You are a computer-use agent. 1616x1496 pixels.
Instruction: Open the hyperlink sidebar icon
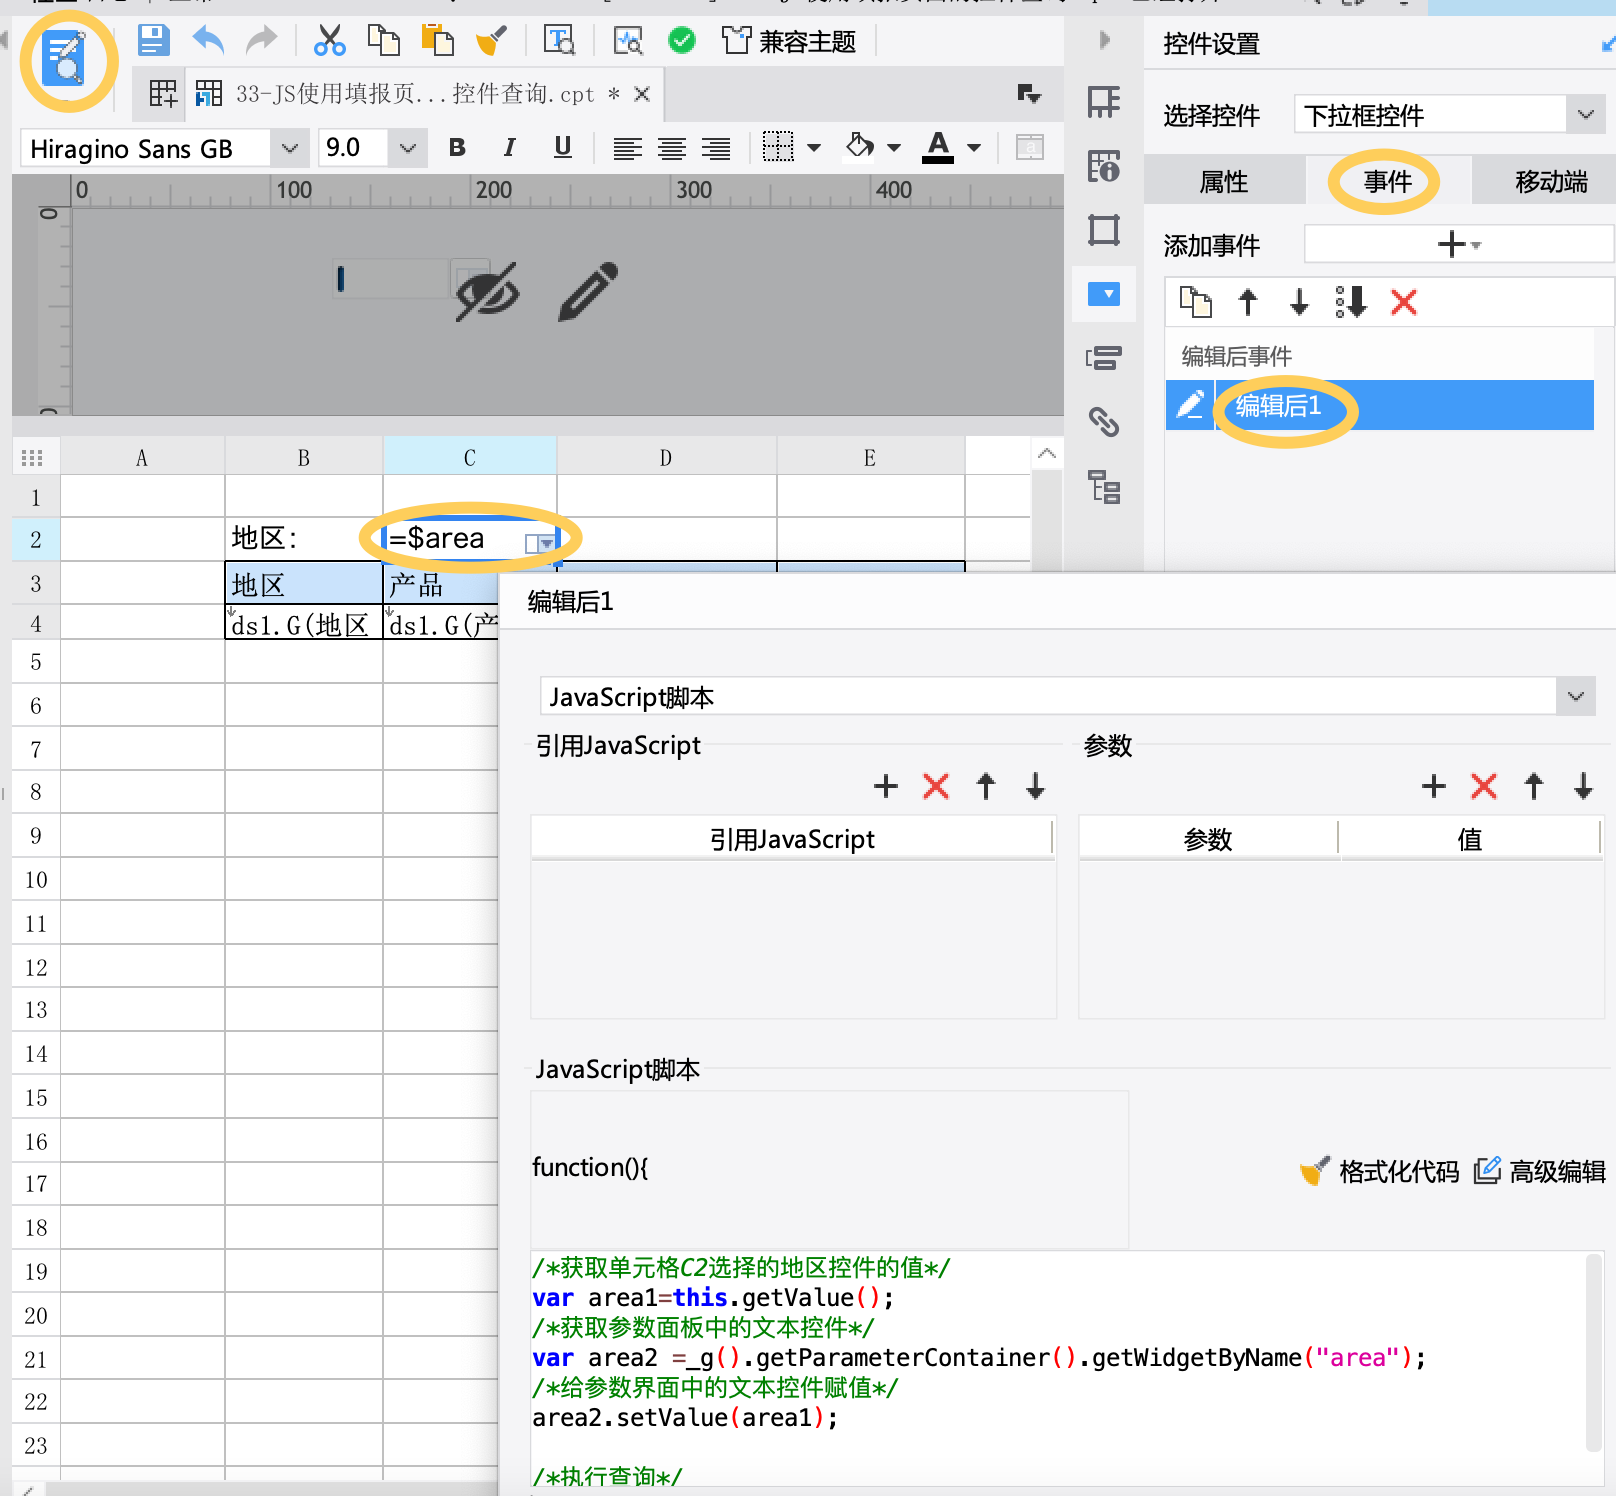[x=1104, y=422]
